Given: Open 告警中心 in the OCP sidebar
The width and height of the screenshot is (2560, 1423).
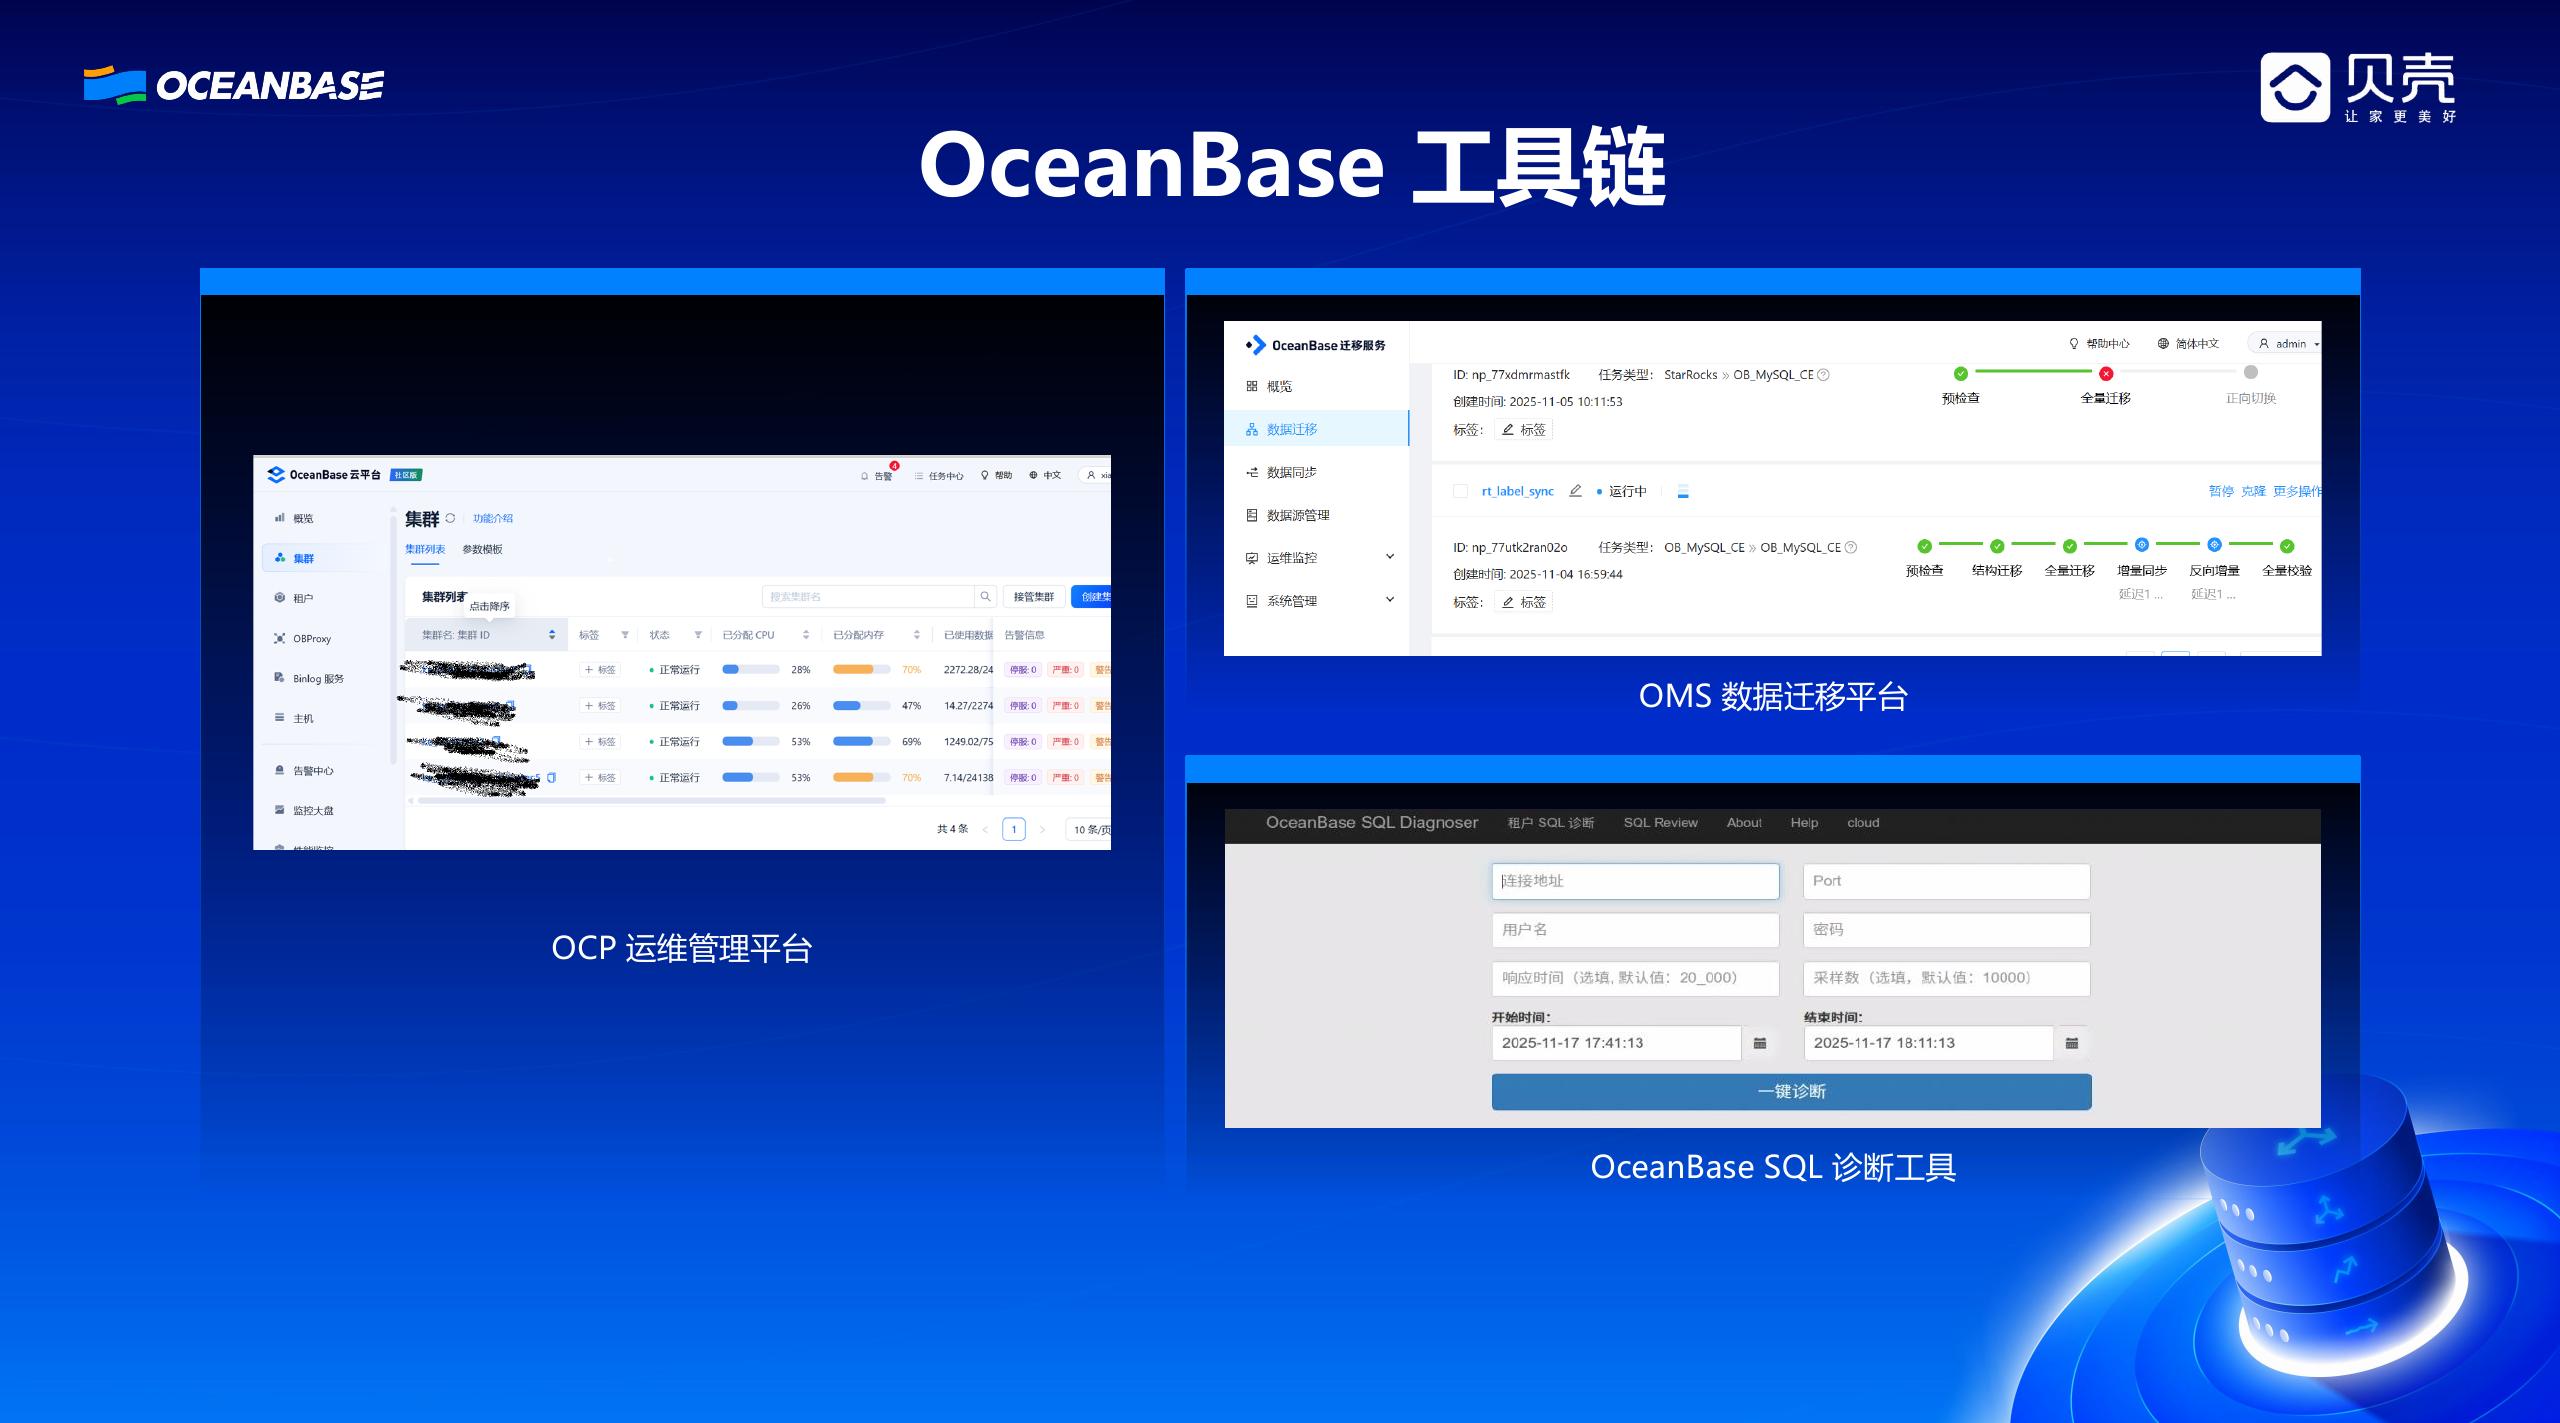Looking at the screenshot, I should [315, 770].
